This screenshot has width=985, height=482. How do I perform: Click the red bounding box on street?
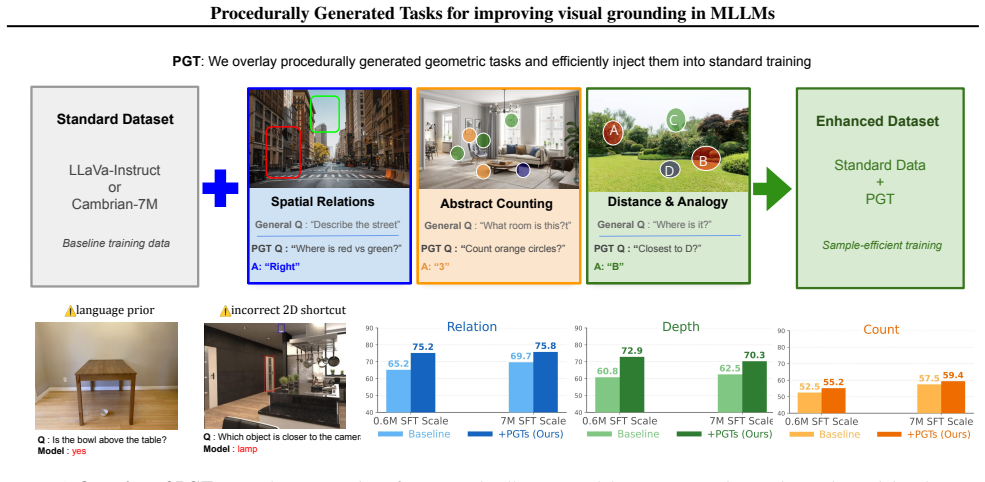click(283, 151)
